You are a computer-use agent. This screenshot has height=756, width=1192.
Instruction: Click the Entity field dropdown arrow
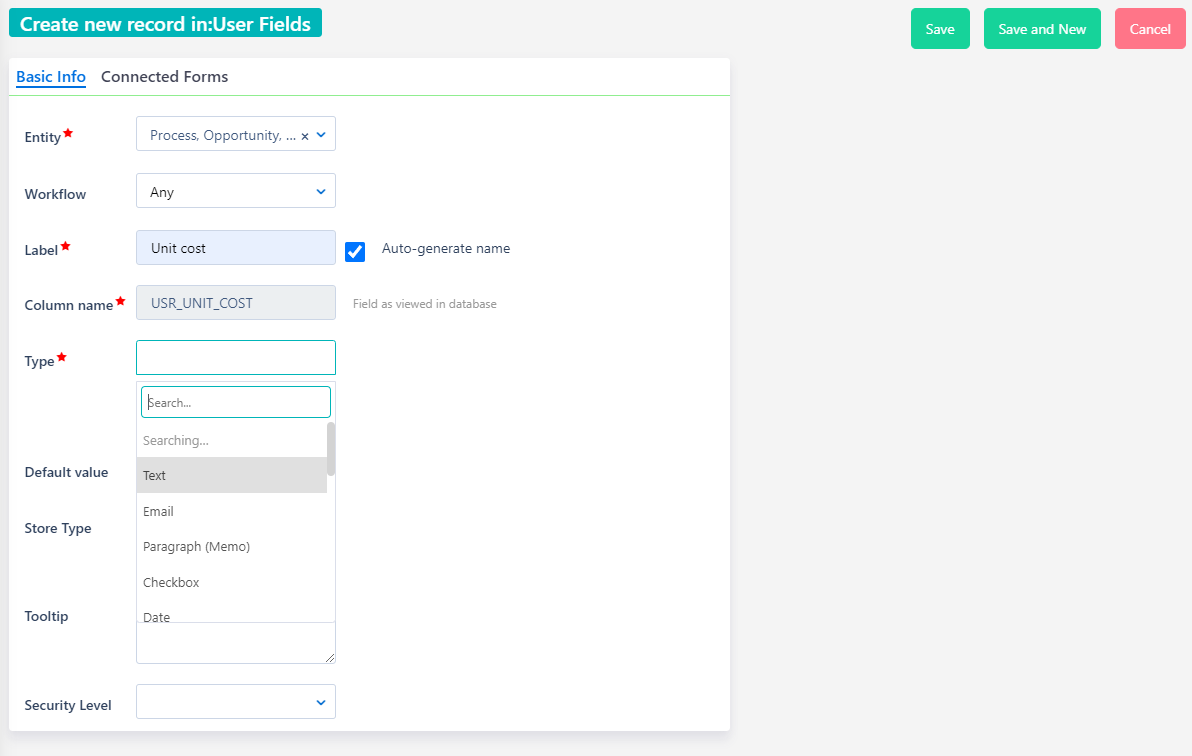tap(320, 134)
